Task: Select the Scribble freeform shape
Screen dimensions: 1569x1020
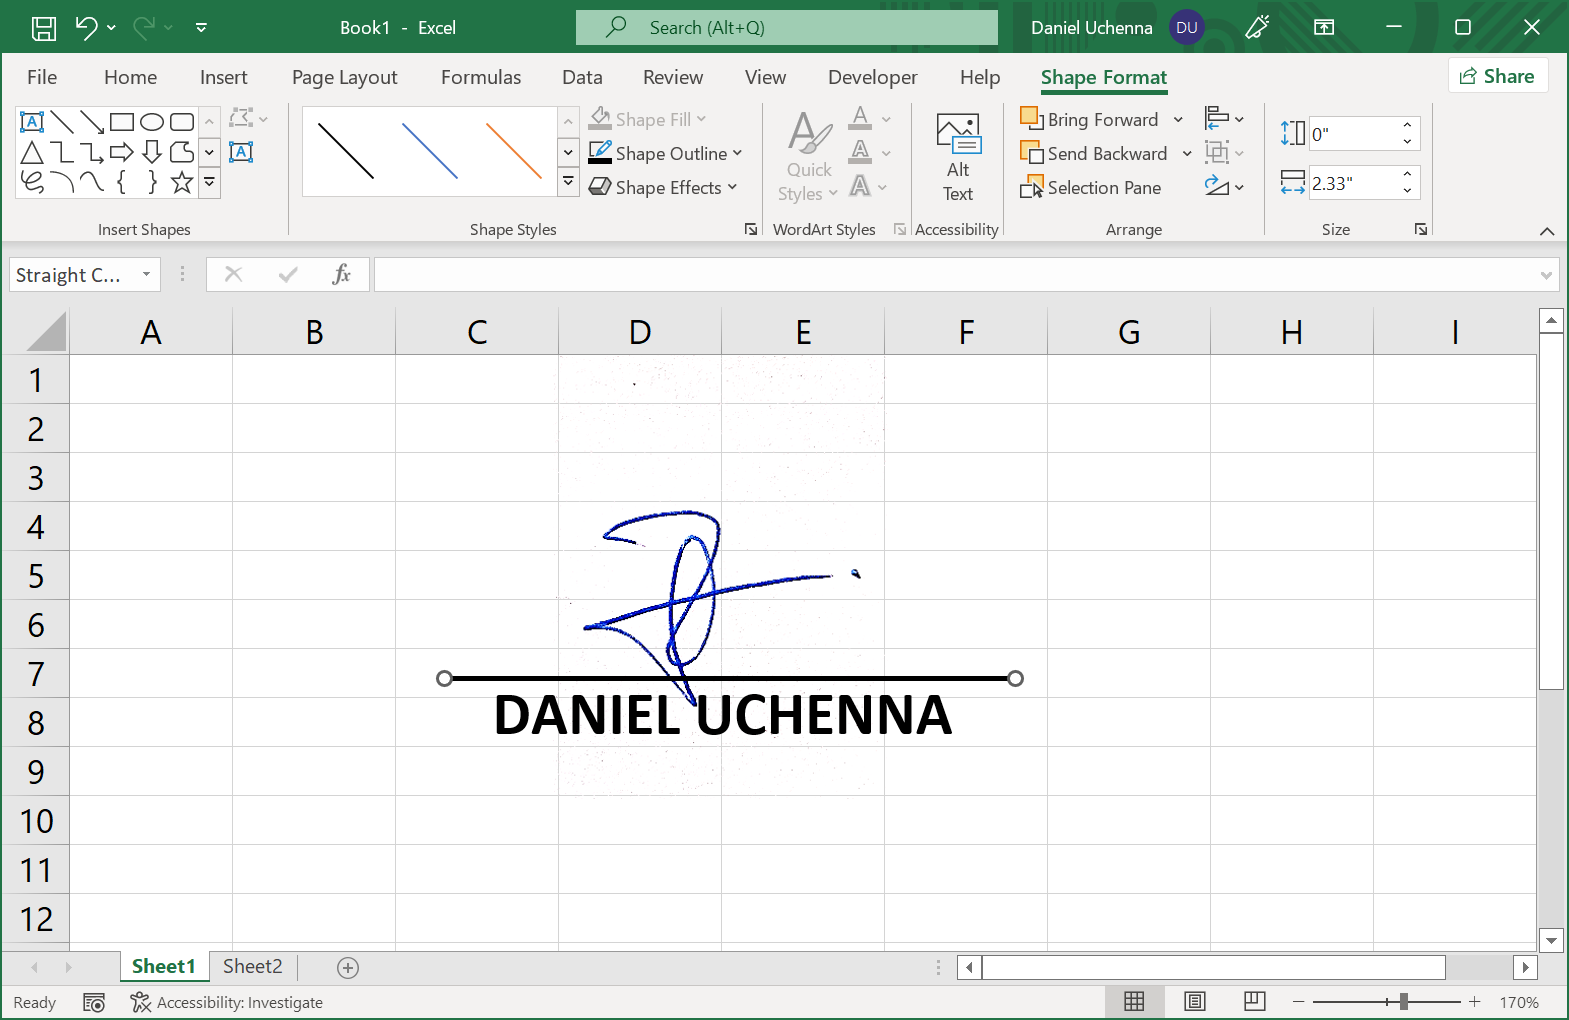Action: click(x=32, y=182)
